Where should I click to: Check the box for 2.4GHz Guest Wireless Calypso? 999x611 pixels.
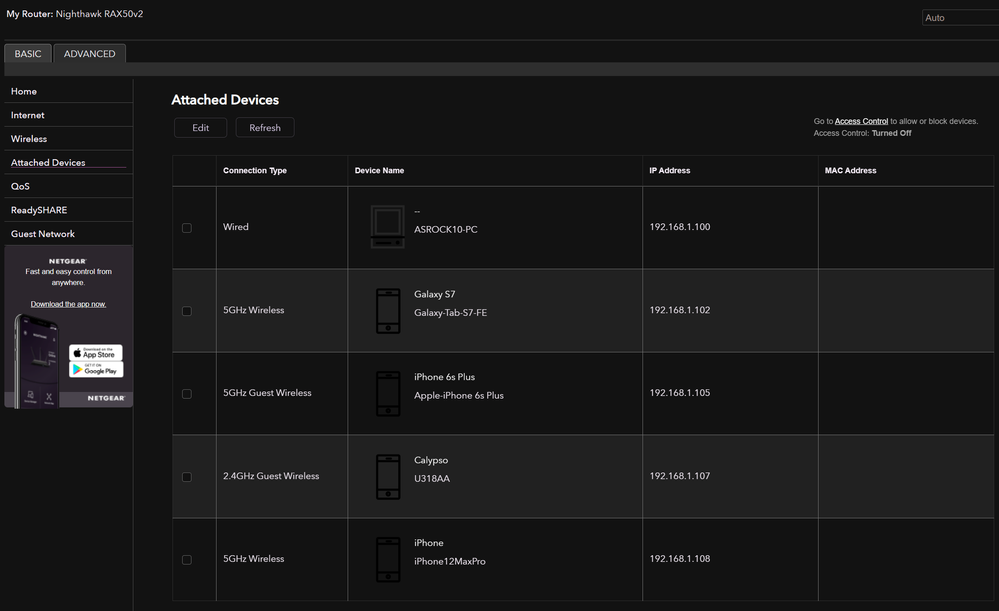pos(187,477)
